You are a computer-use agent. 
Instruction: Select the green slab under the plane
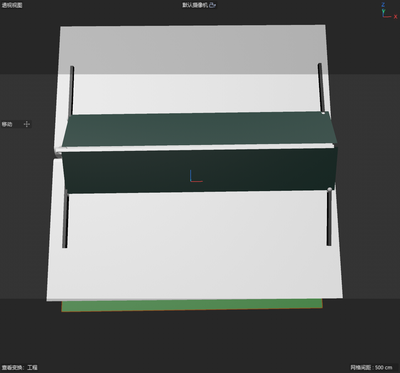[x=192, y=305]
